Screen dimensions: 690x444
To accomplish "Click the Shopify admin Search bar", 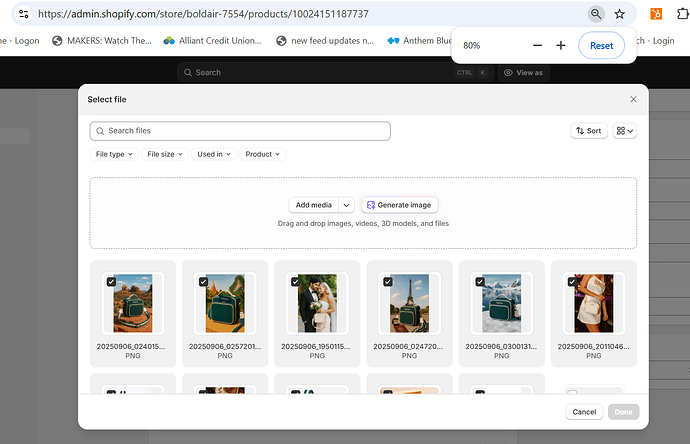I will click(336, 73).
